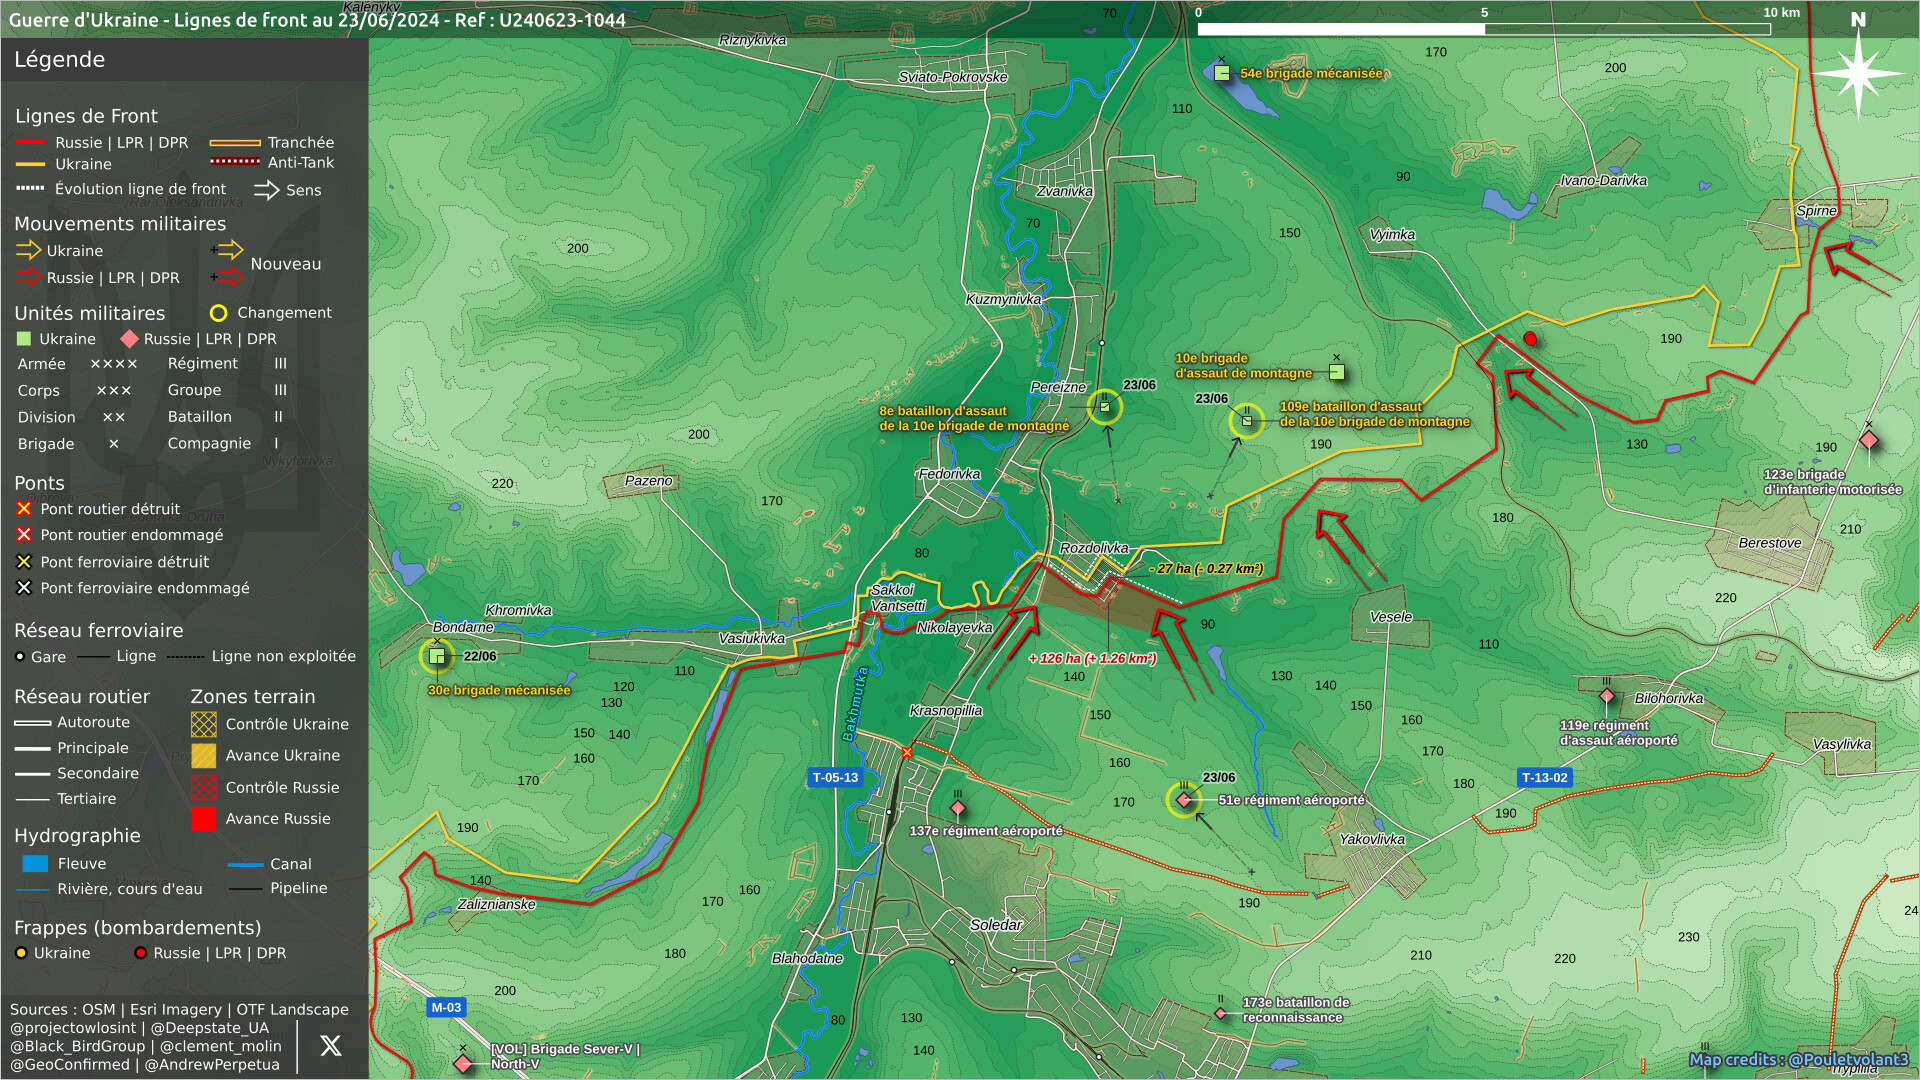The image size is (1920, 1080).
Task: Click the X (Twitter) logo icon
Action: tap(330, 1046)
